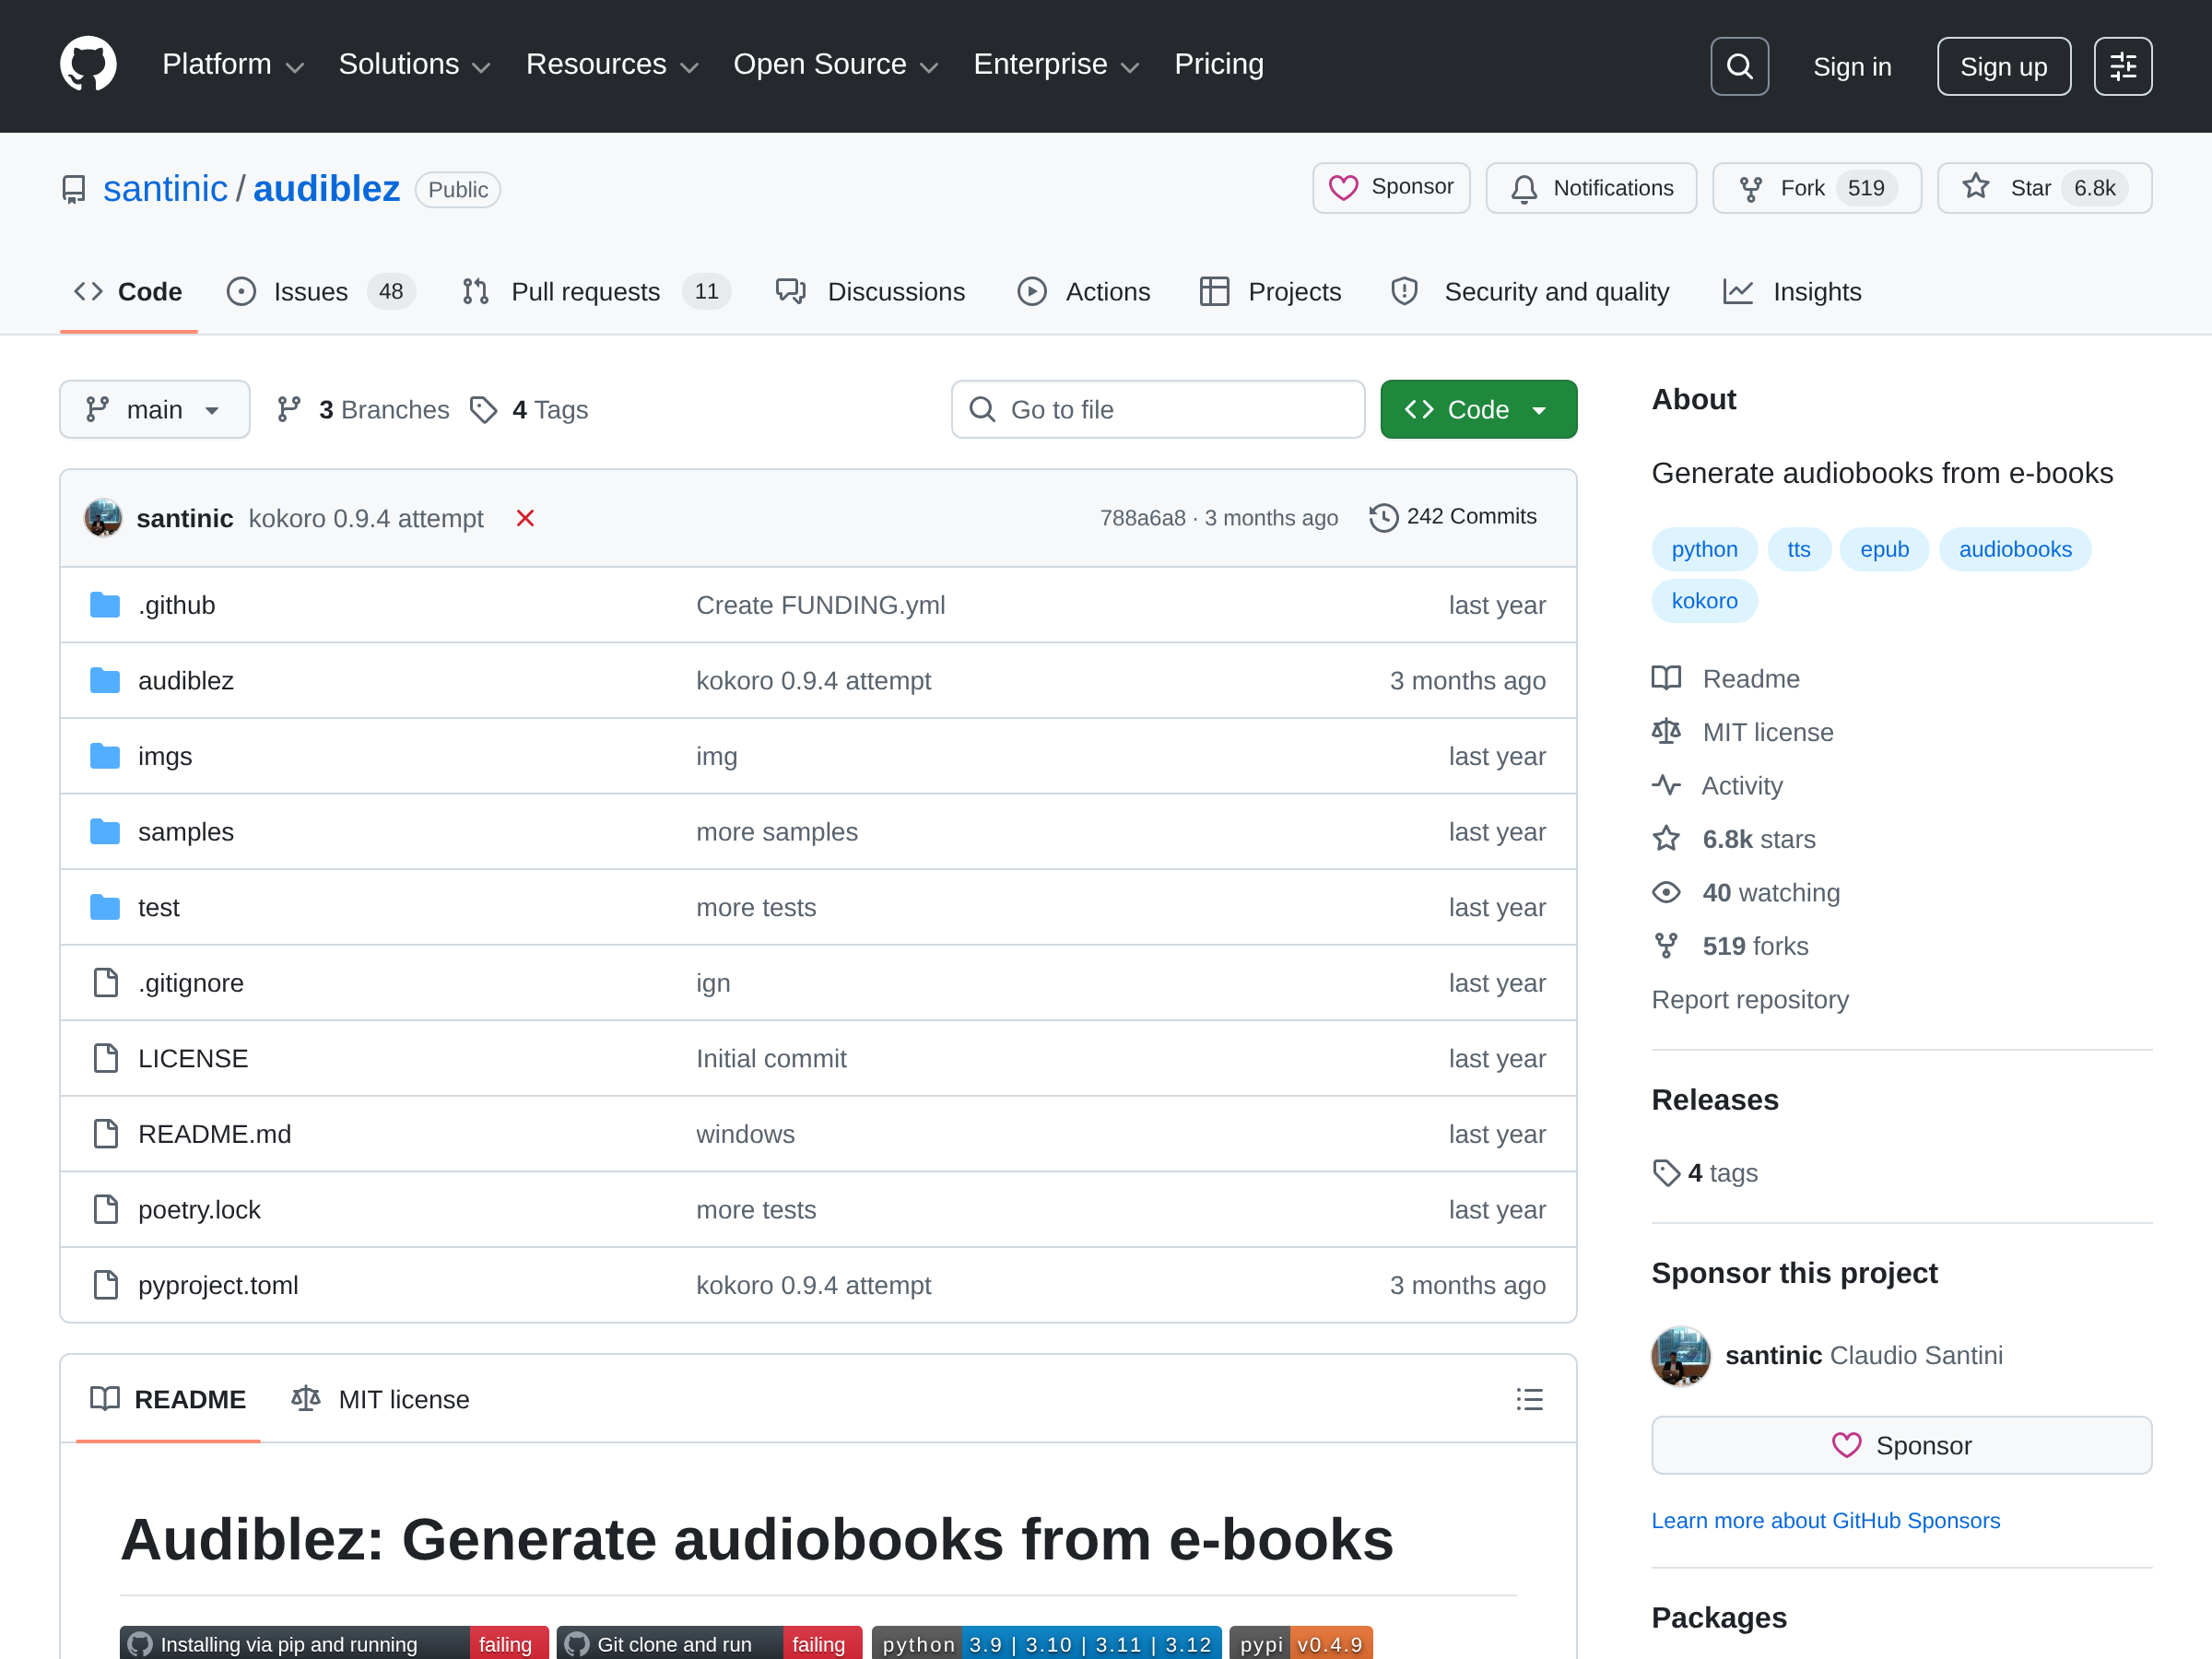This screenshot has height=1659, width=2212.
Task: Click Pricing in the header
Action: [x=1219, y=65]
